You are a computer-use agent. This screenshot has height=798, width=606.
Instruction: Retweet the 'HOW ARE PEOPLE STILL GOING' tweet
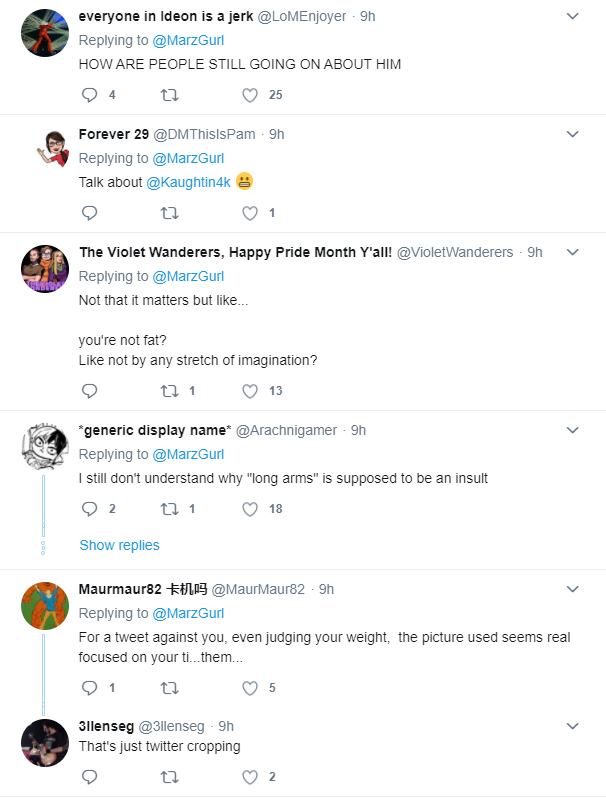[169, 95]
